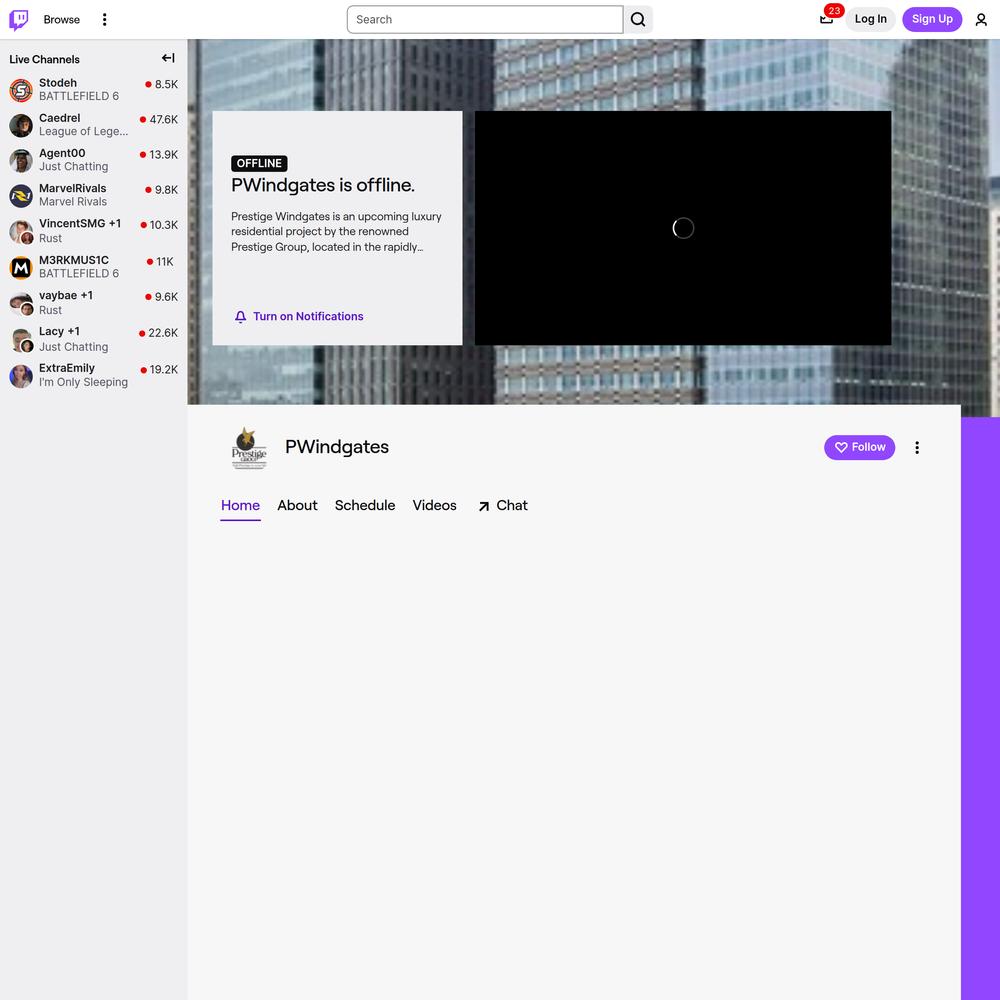Click the pop-out arrow icon beside Chat
The width and height of the screenshot is (1000, 1000).
click(484, 506)
